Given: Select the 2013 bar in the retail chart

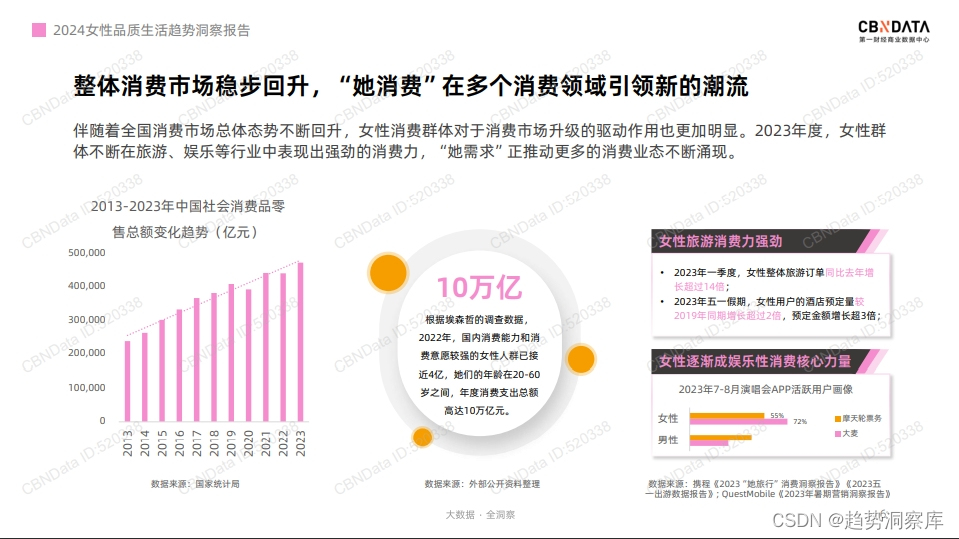Looking at the screenshot, I should 127,381.
